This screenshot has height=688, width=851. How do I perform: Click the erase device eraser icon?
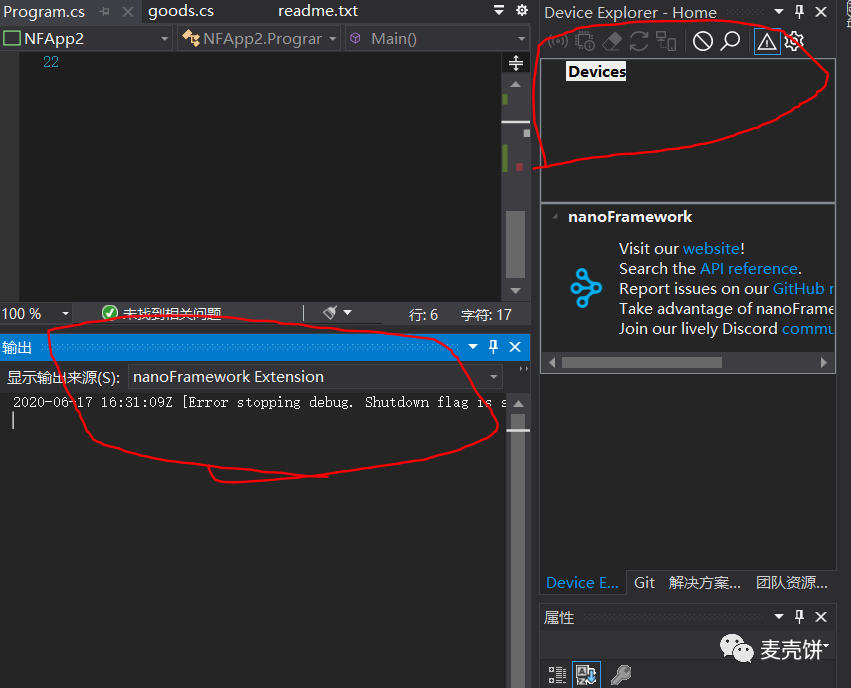[x=612, y=41]
